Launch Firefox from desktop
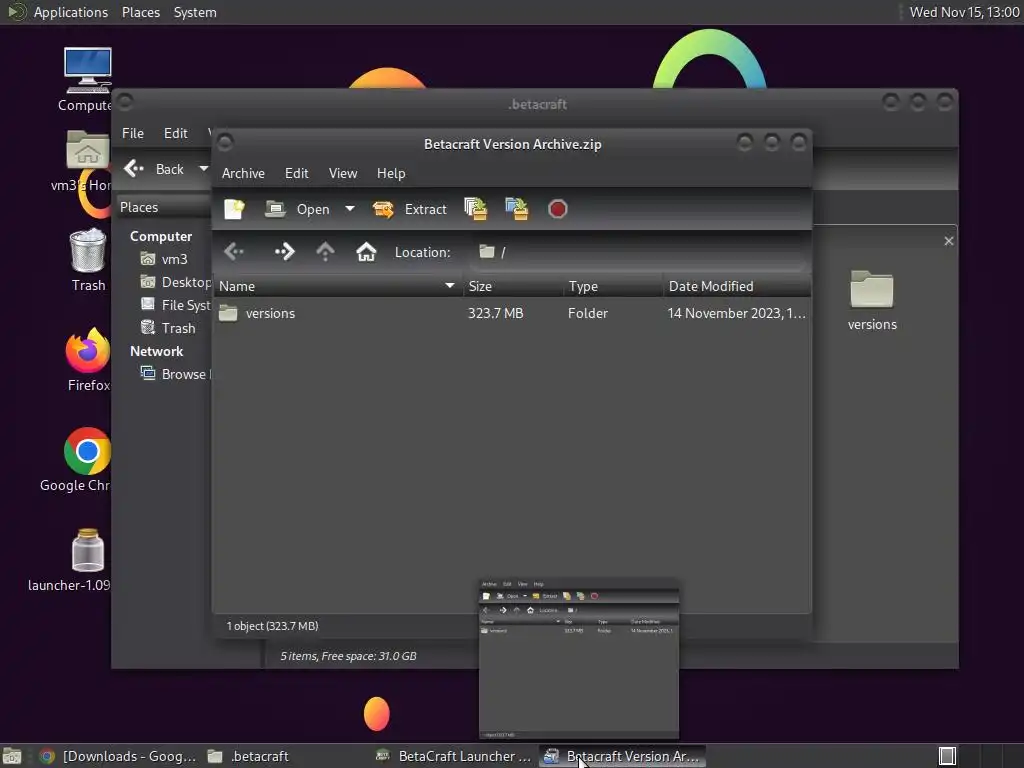Viewport: 1024px width, 768px height. click(88, 360)
